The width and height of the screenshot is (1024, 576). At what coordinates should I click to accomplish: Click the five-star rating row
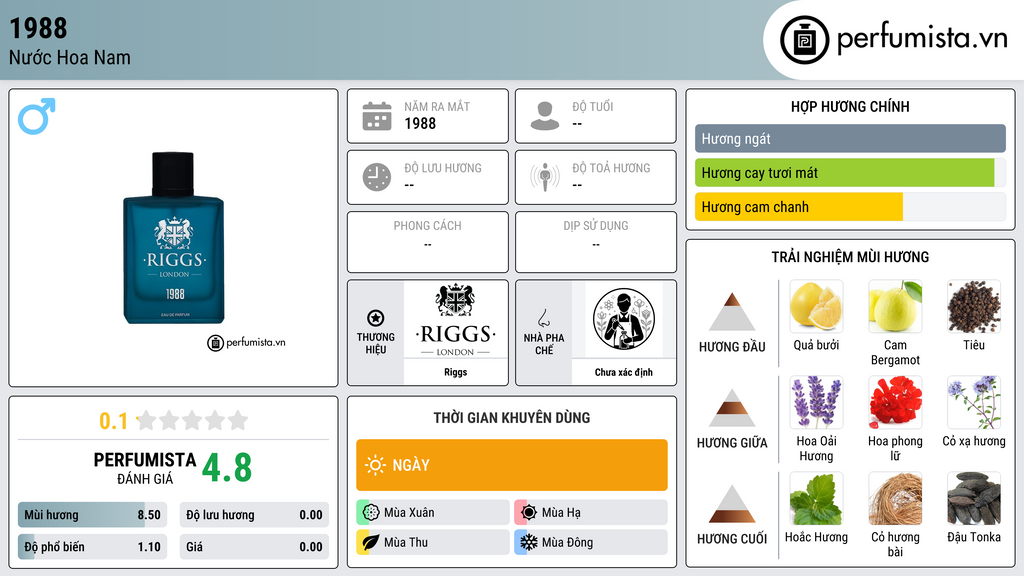192,420
